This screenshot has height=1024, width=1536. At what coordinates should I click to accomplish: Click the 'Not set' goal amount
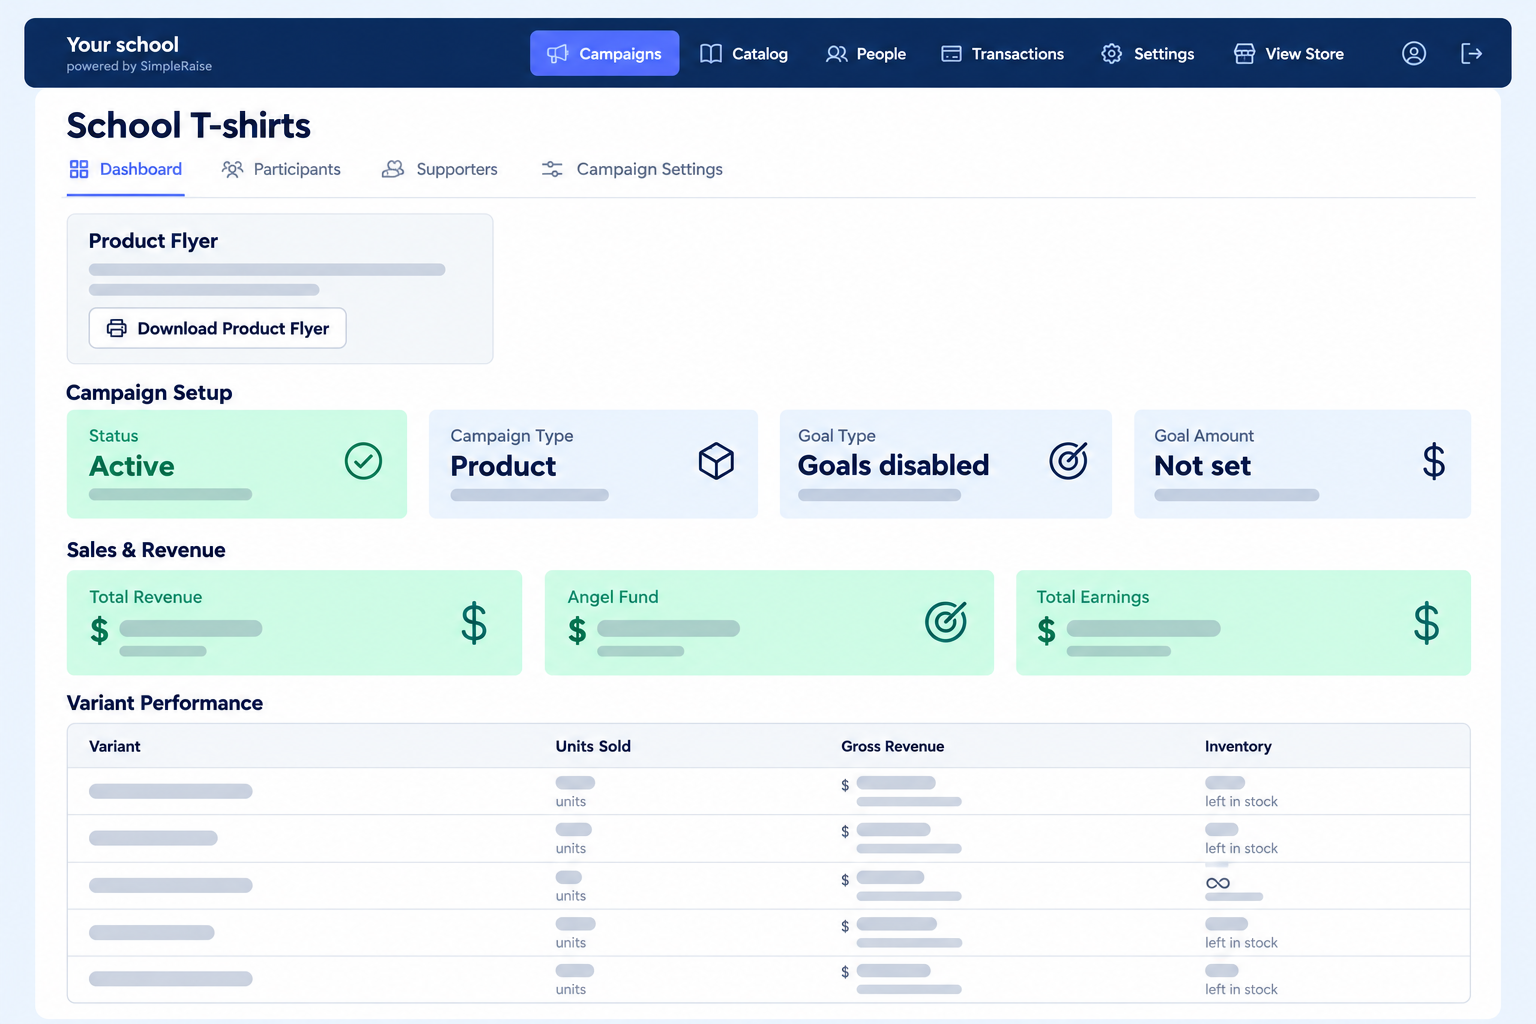coord(1203,465)
